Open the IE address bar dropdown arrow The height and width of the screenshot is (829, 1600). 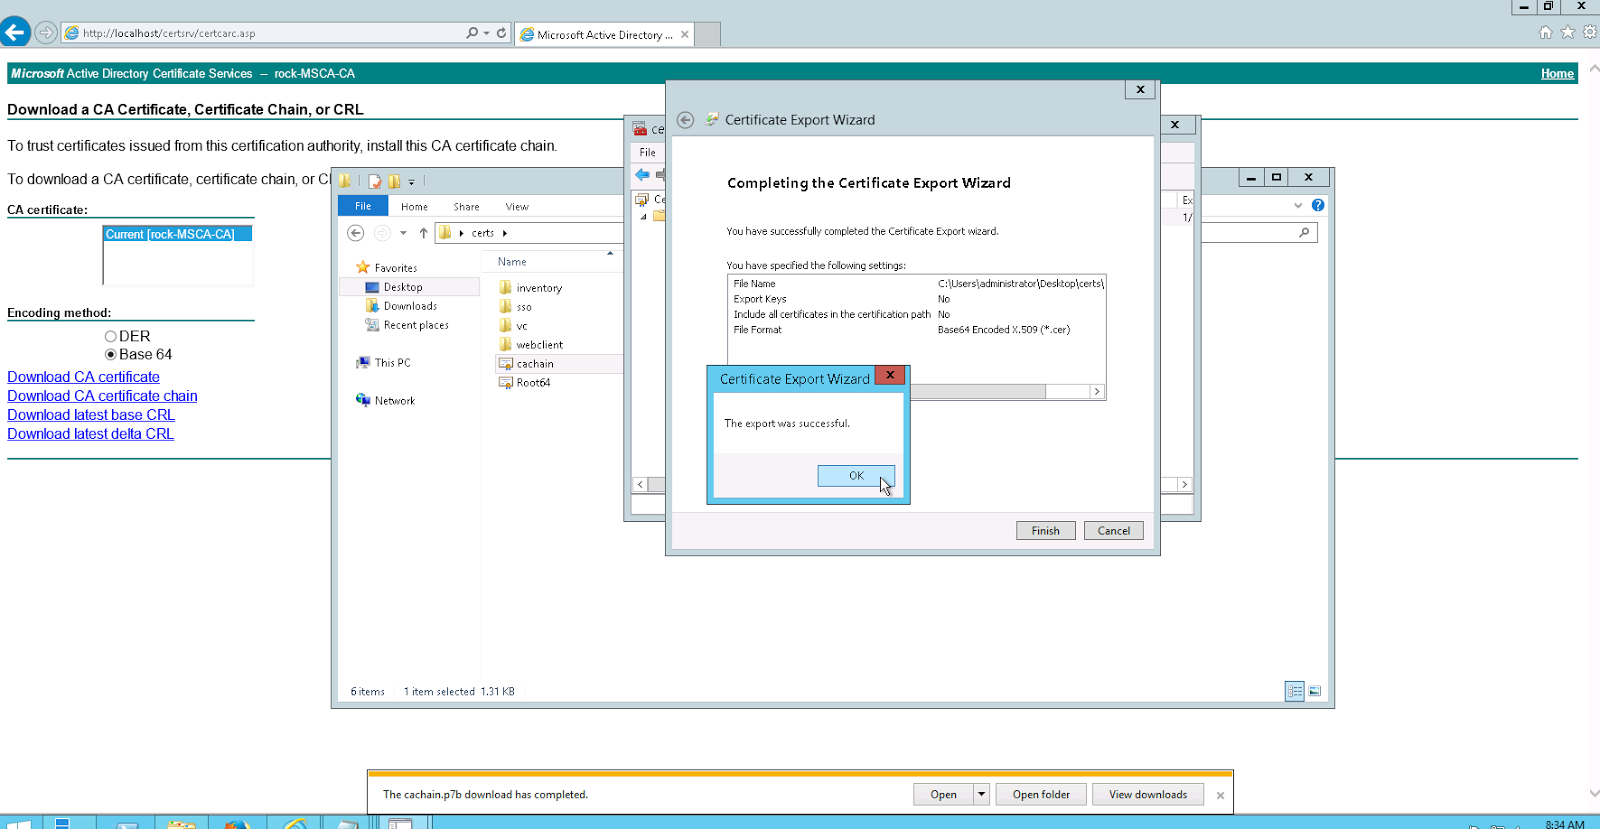[x=486, y=33]
